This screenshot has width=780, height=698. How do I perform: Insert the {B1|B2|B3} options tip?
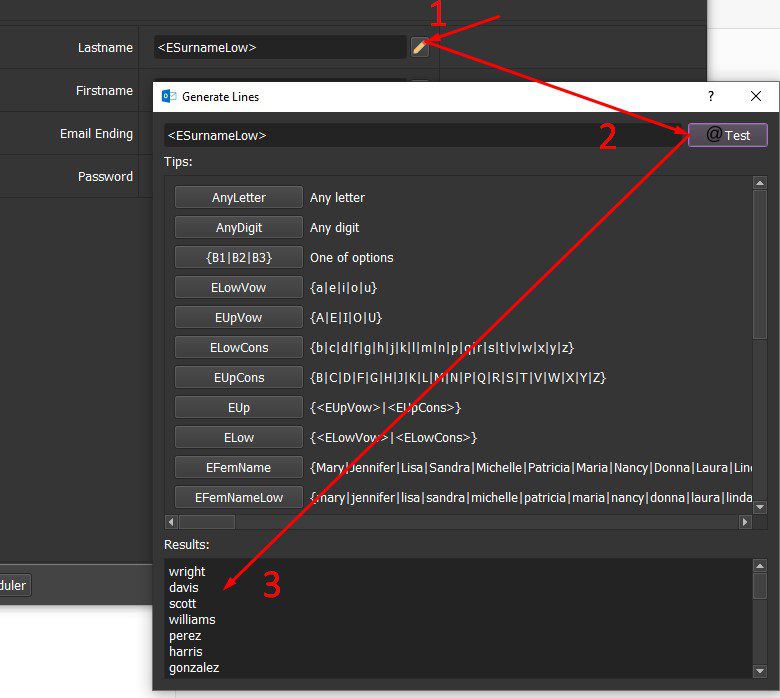pyautogui.click(x=239, y=257)
